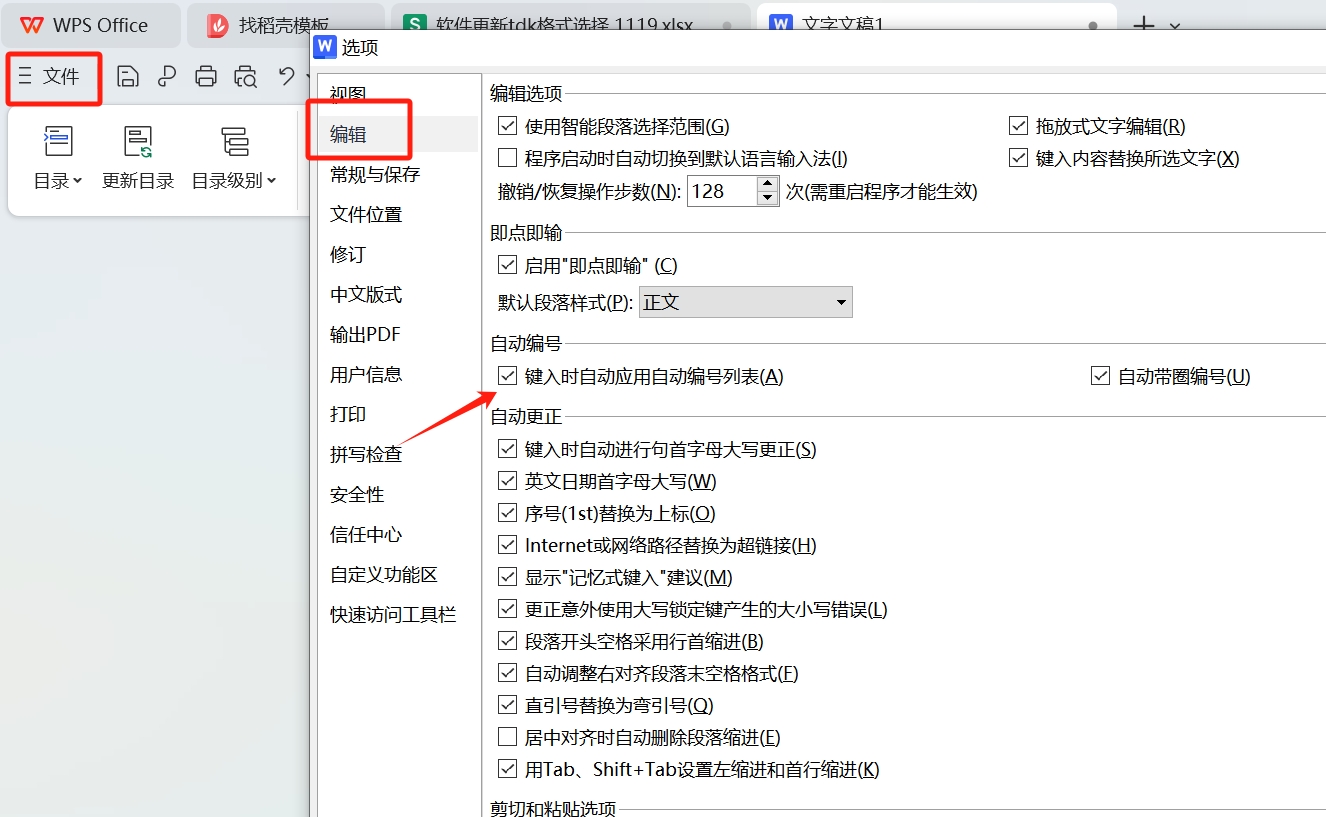Click the Save icon in the quick toolbar
The height and width of the screenshot is (817, 1326).
(128, 76)
